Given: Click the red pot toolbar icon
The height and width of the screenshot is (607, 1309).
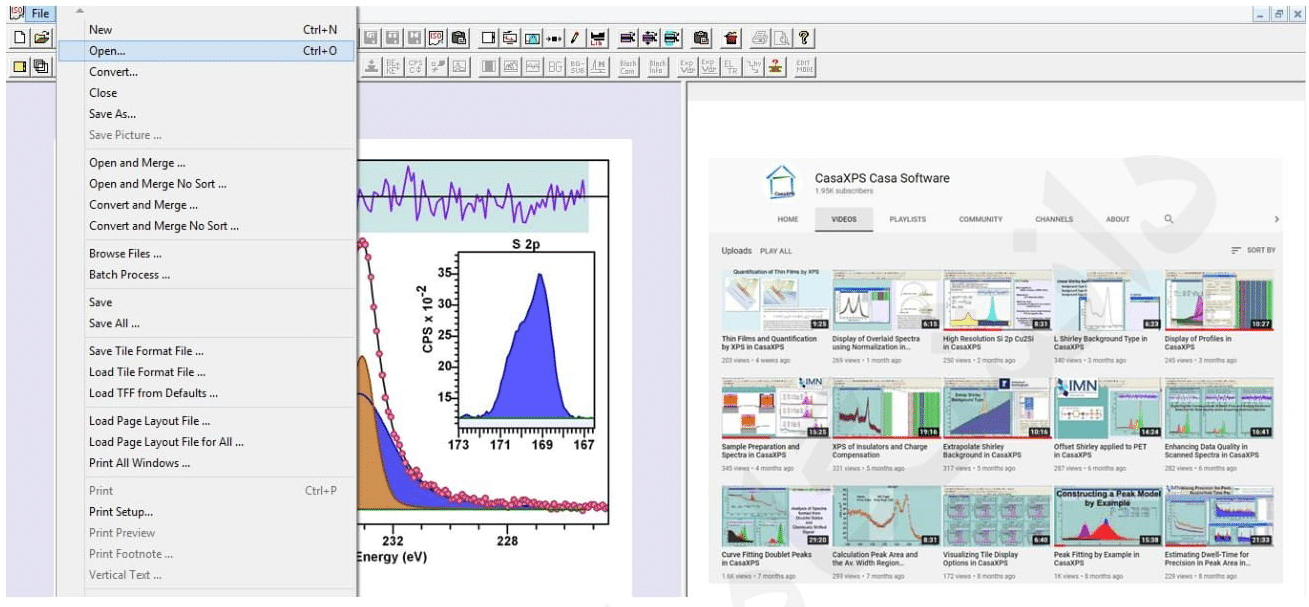Looking at the screenshot, I should click(731, 38).
